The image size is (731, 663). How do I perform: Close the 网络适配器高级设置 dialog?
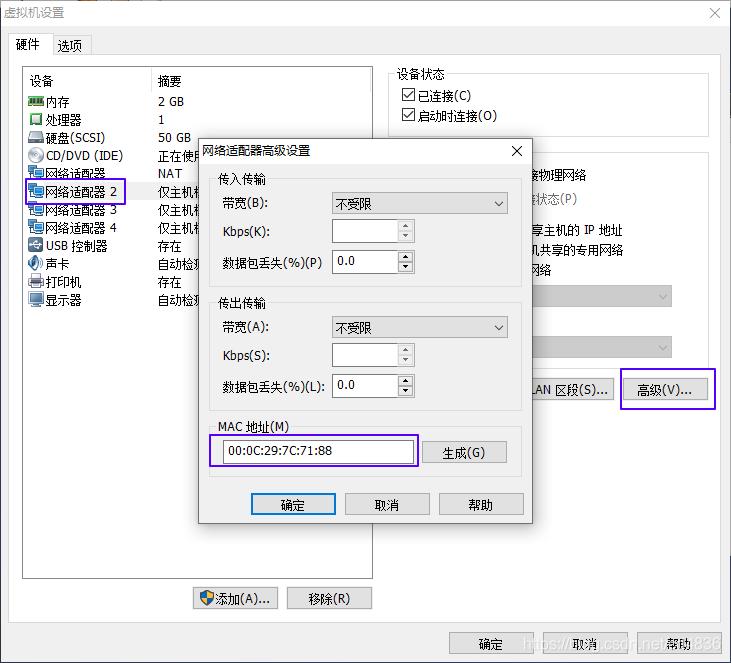tap(517, 151)
